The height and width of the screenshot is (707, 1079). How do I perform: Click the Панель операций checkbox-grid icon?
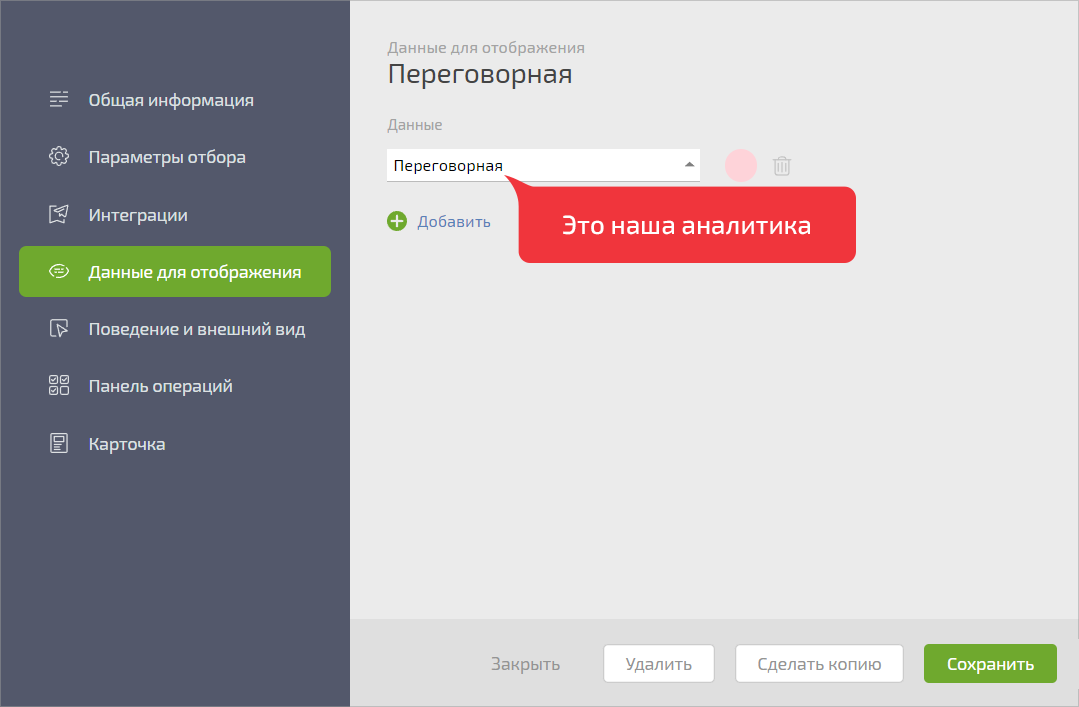(x=58, y=386)
